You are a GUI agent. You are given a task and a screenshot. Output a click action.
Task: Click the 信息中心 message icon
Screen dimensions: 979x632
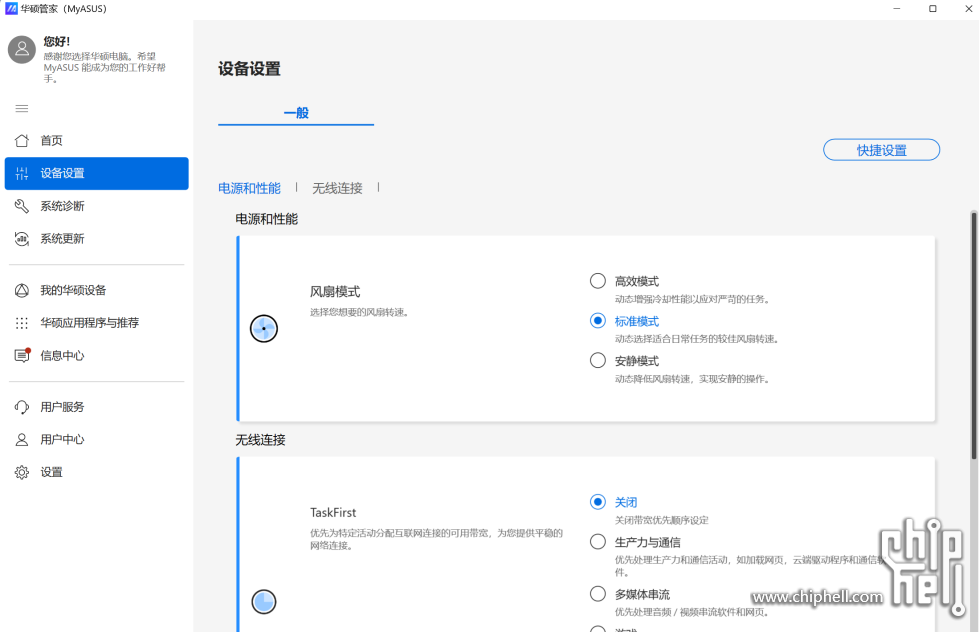pos(22,355)
